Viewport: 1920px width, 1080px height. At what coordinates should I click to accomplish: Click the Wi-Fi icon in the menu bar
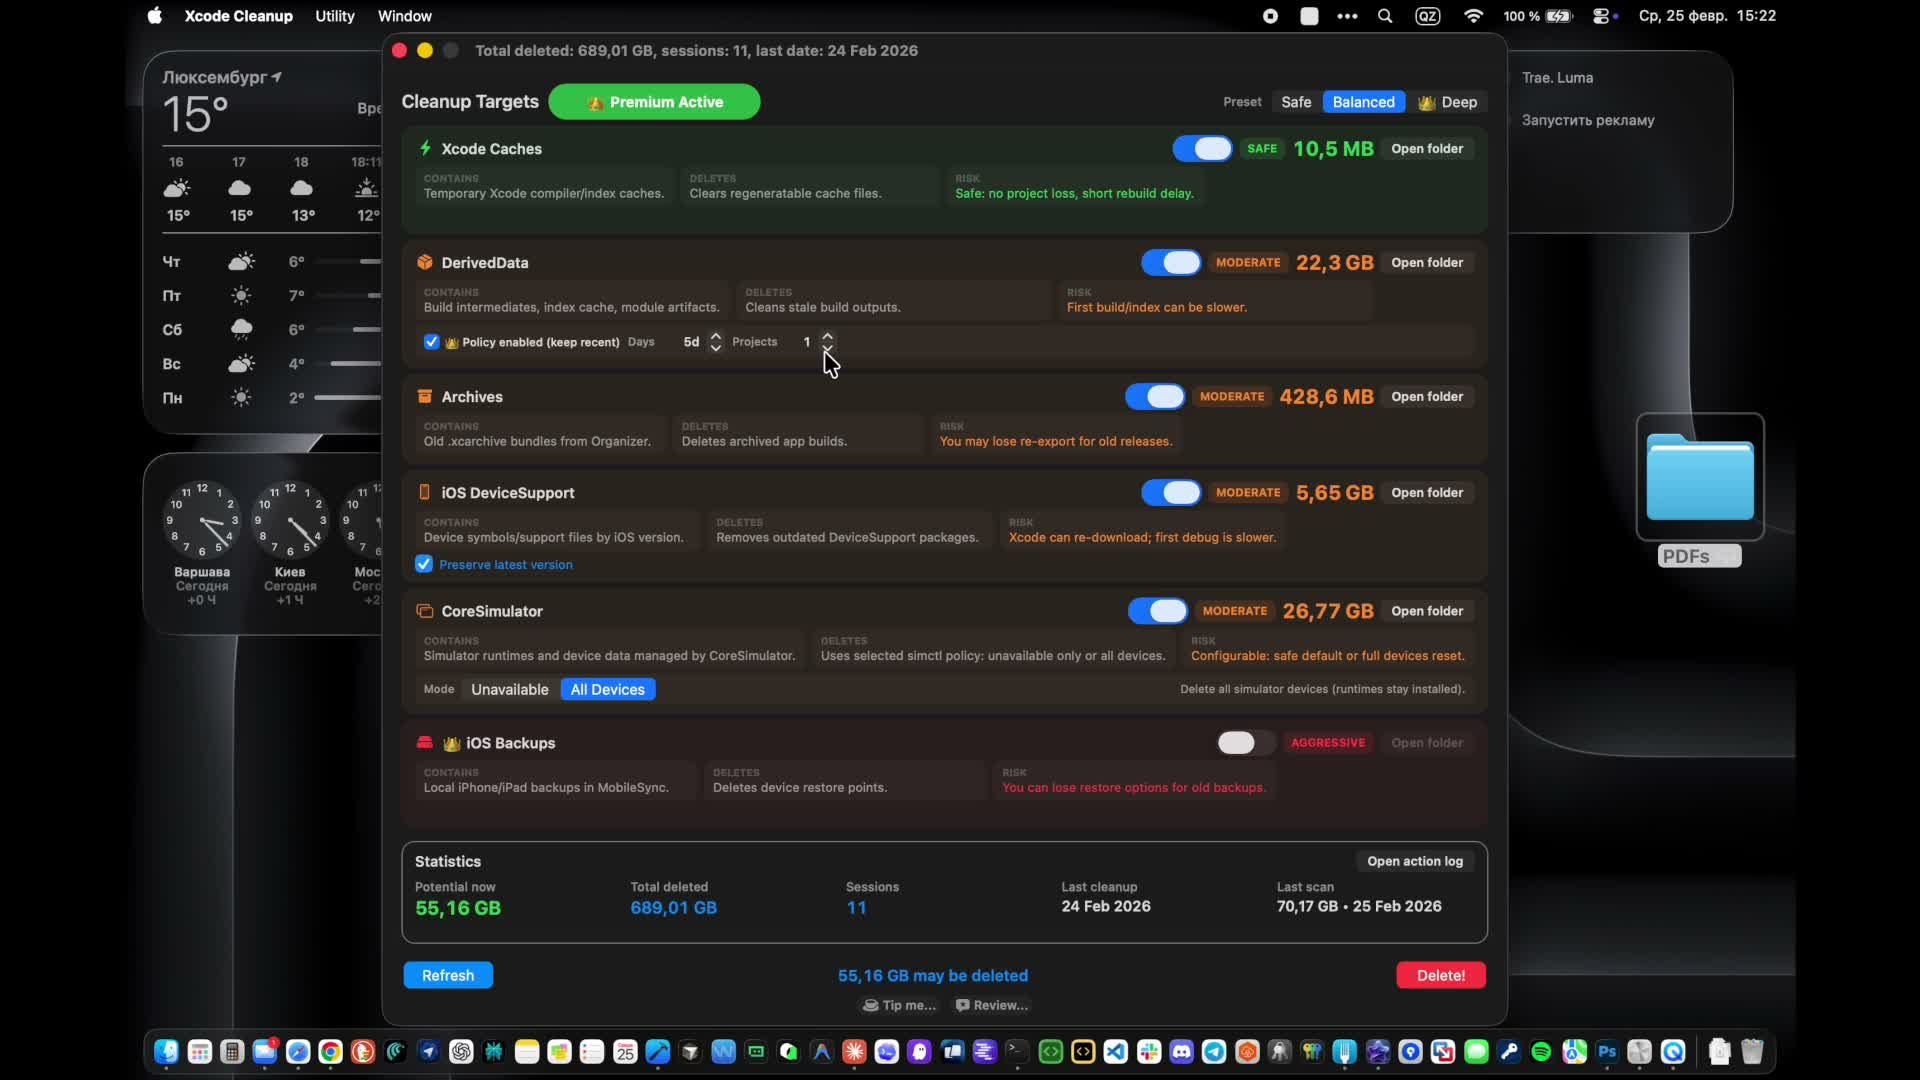(1474, 16)
